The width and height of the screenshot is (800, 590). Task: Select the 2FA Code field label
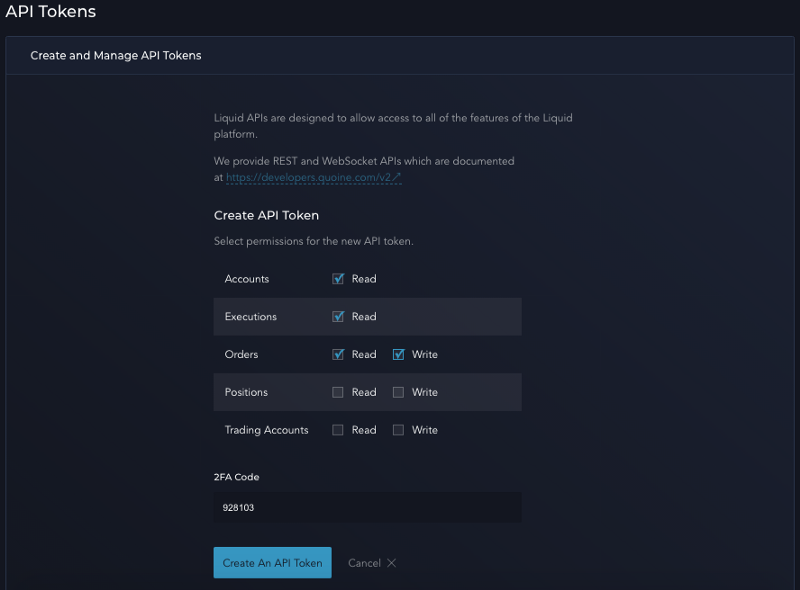236,477
